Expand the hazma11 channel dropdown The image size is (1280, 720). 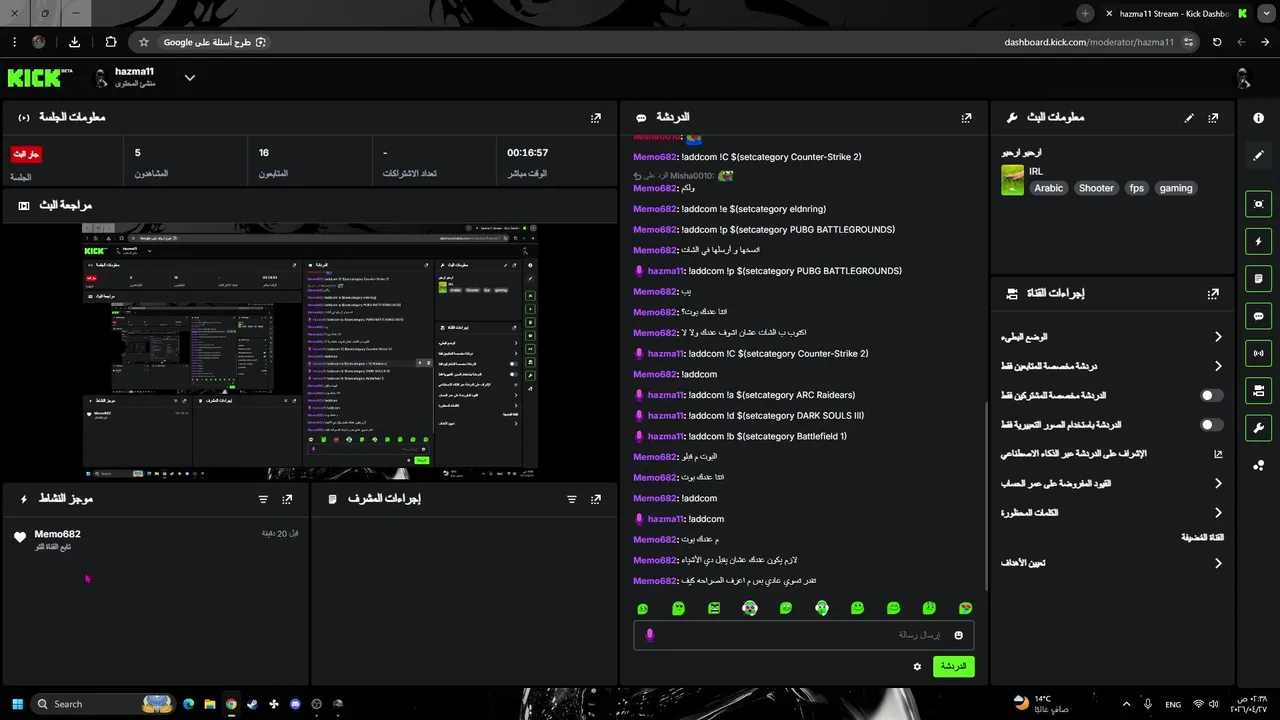189,77
